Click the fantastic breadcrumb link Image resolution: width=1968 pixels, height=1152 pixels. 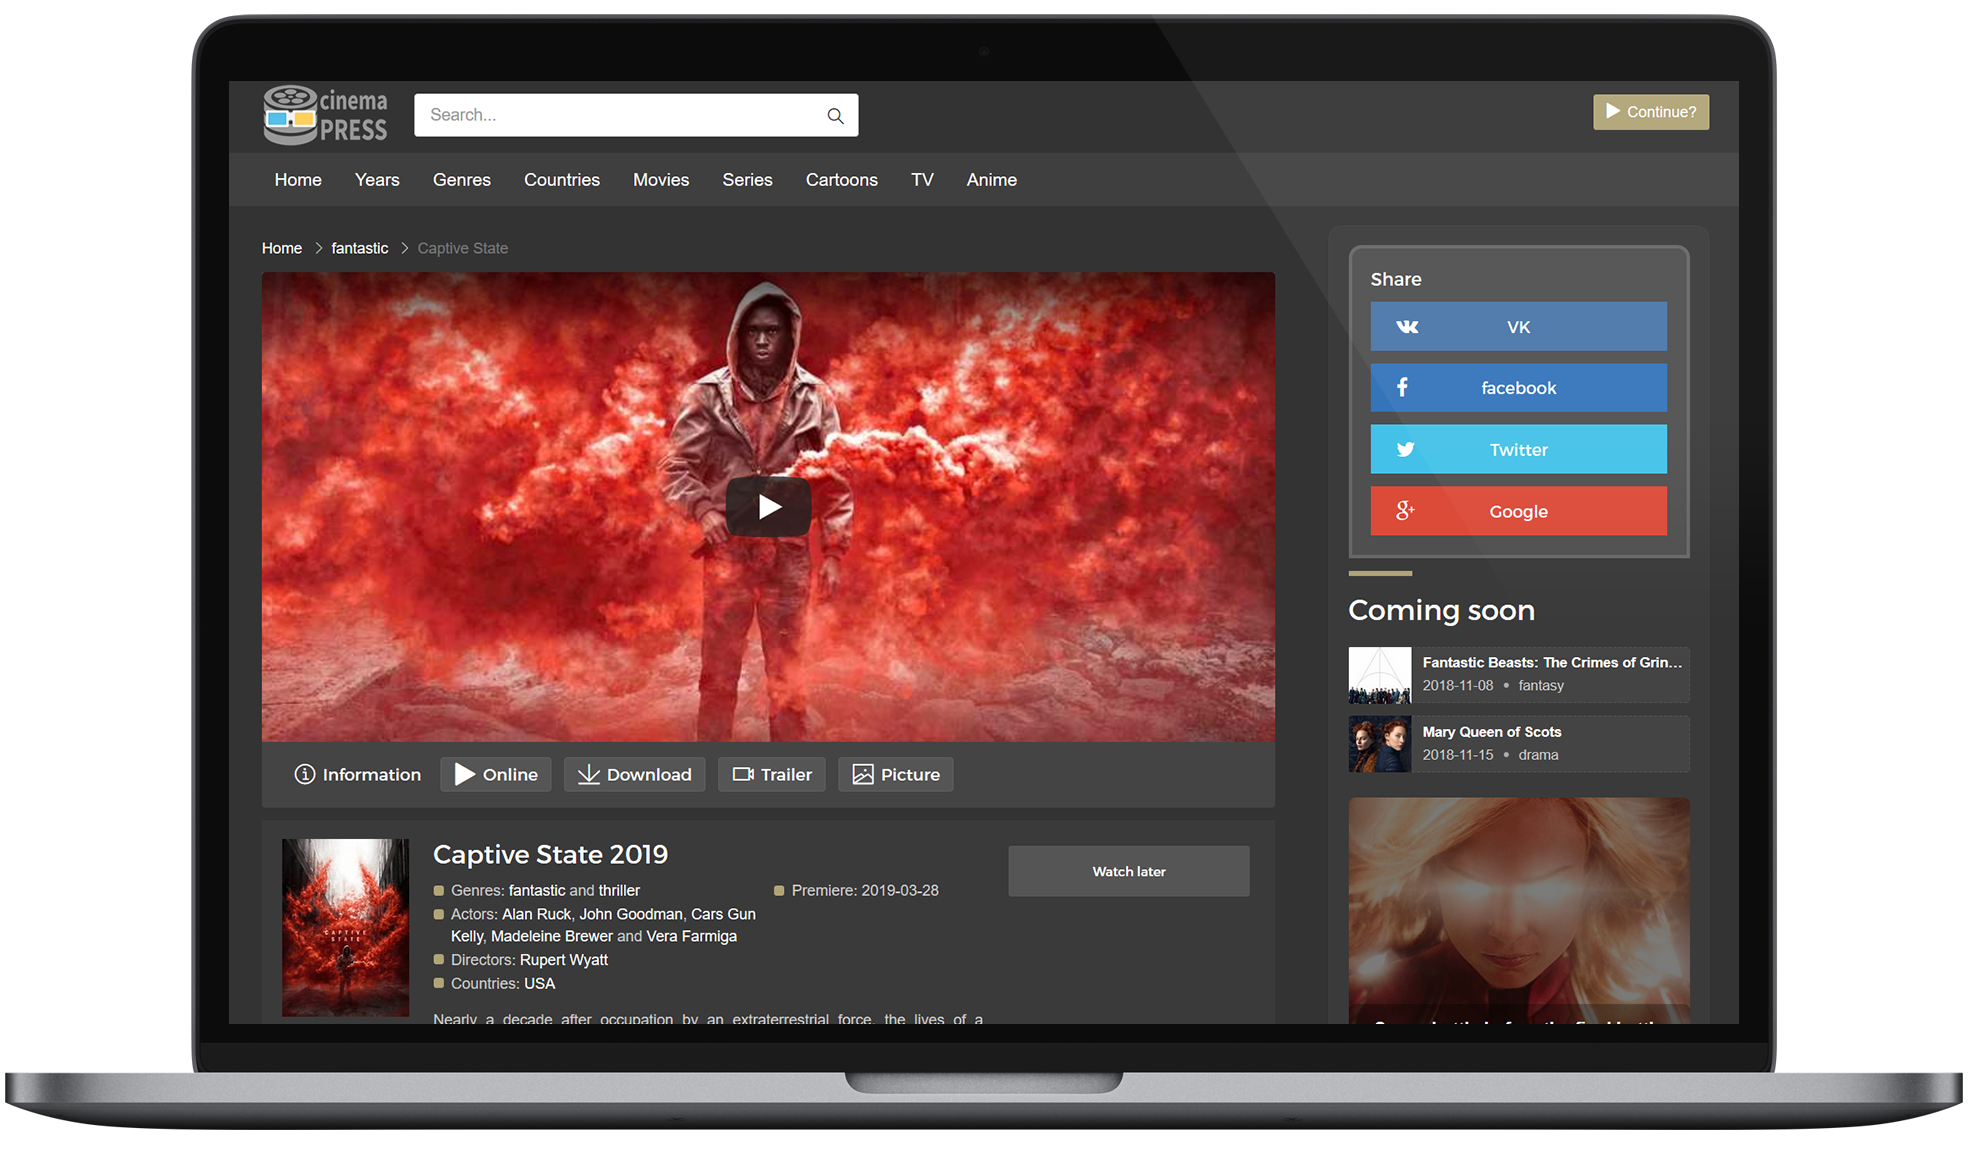[359, 248]
